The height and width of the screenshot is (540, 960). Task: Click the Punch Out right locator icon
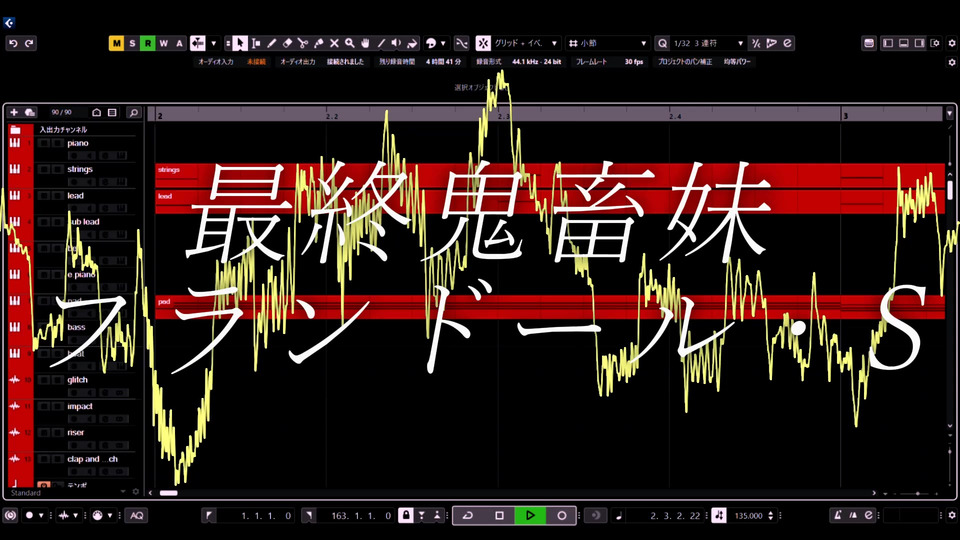[309, 516]
